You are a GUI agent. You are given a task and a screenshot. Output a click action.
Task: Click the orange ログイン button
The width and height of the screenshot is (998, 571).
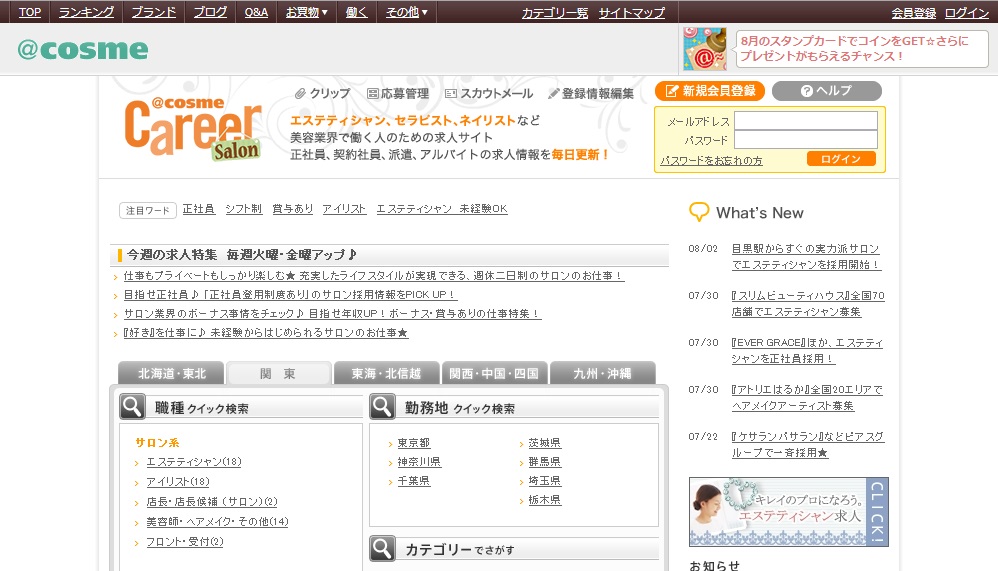(841, 159)
